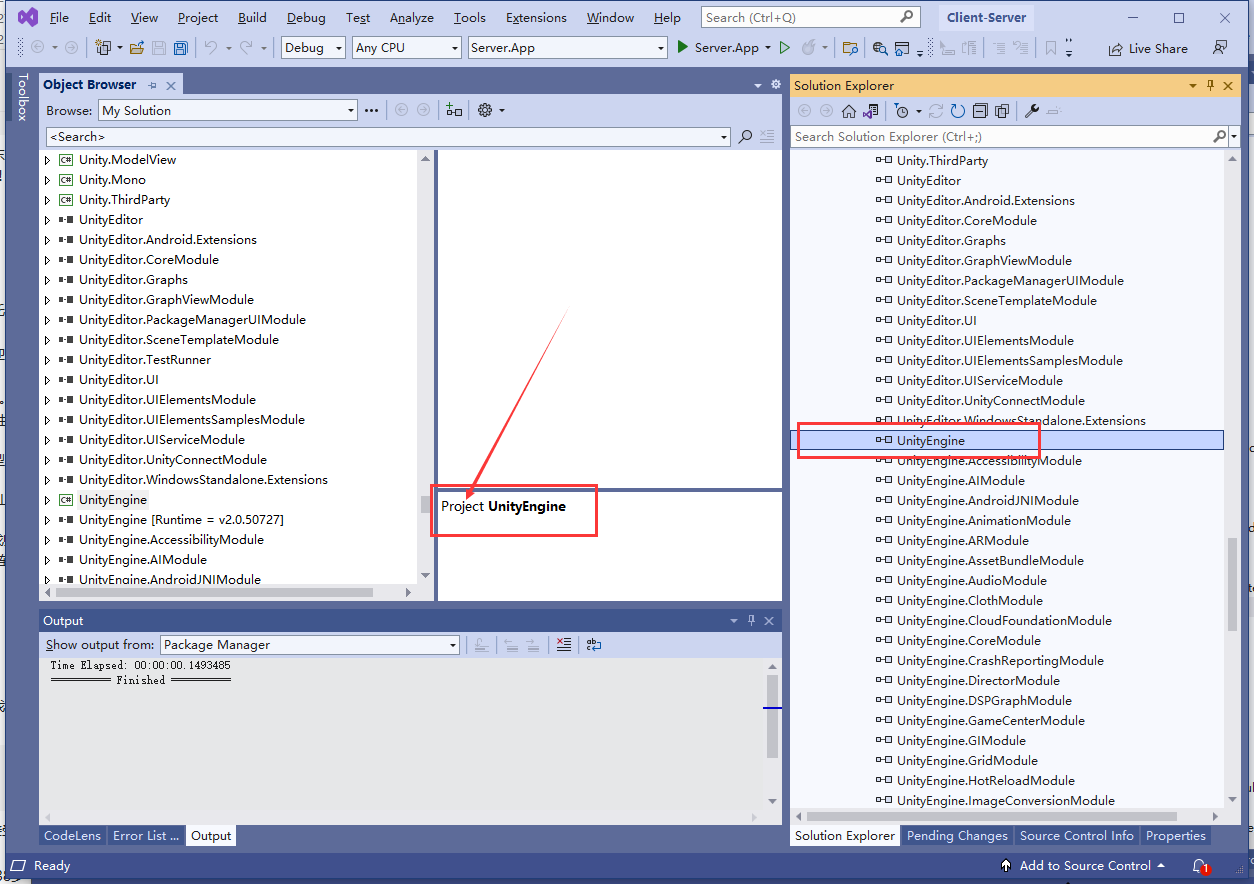Click the Object Browser settings gear icon
The height and width of the screenshot is (884, 1254).
[485, 110]
